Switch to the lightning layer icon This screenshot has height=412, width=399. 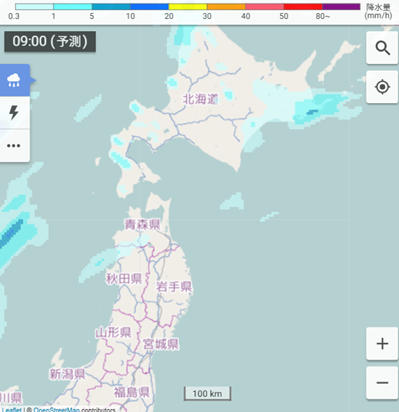tap(15, 113)
